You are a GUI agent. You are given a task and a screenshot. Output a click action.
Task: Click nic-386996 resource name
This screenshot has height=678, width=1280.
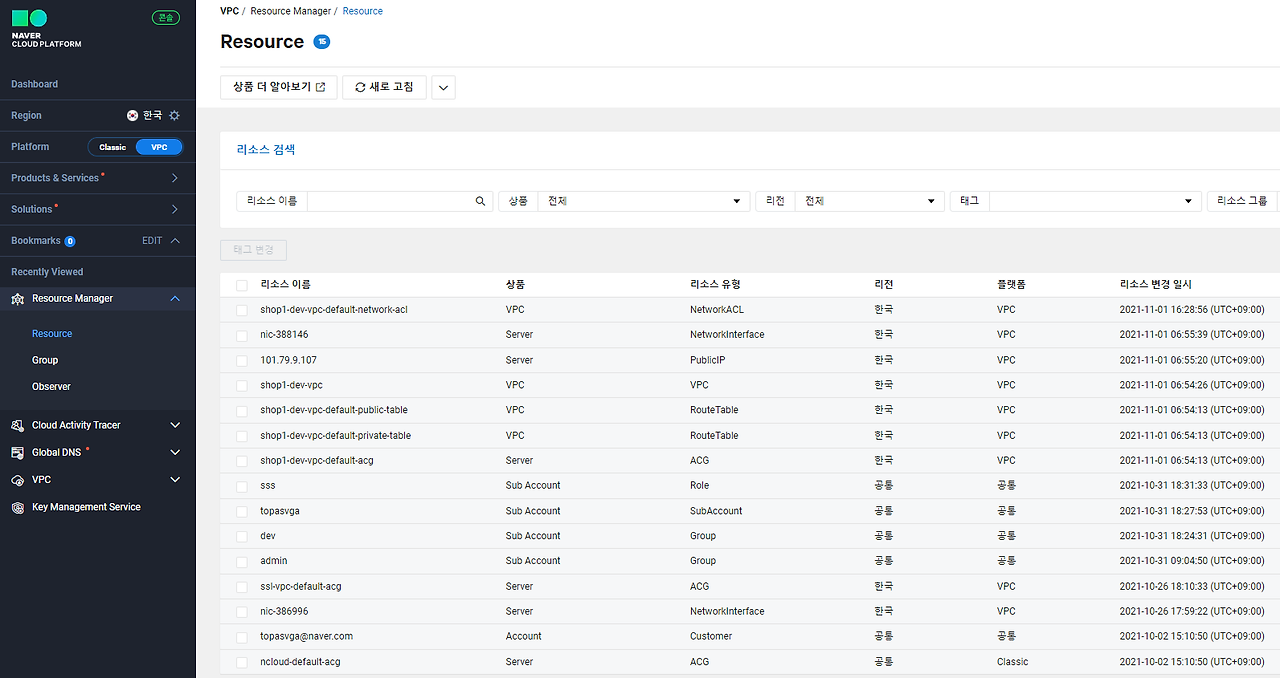pos(284,611)
